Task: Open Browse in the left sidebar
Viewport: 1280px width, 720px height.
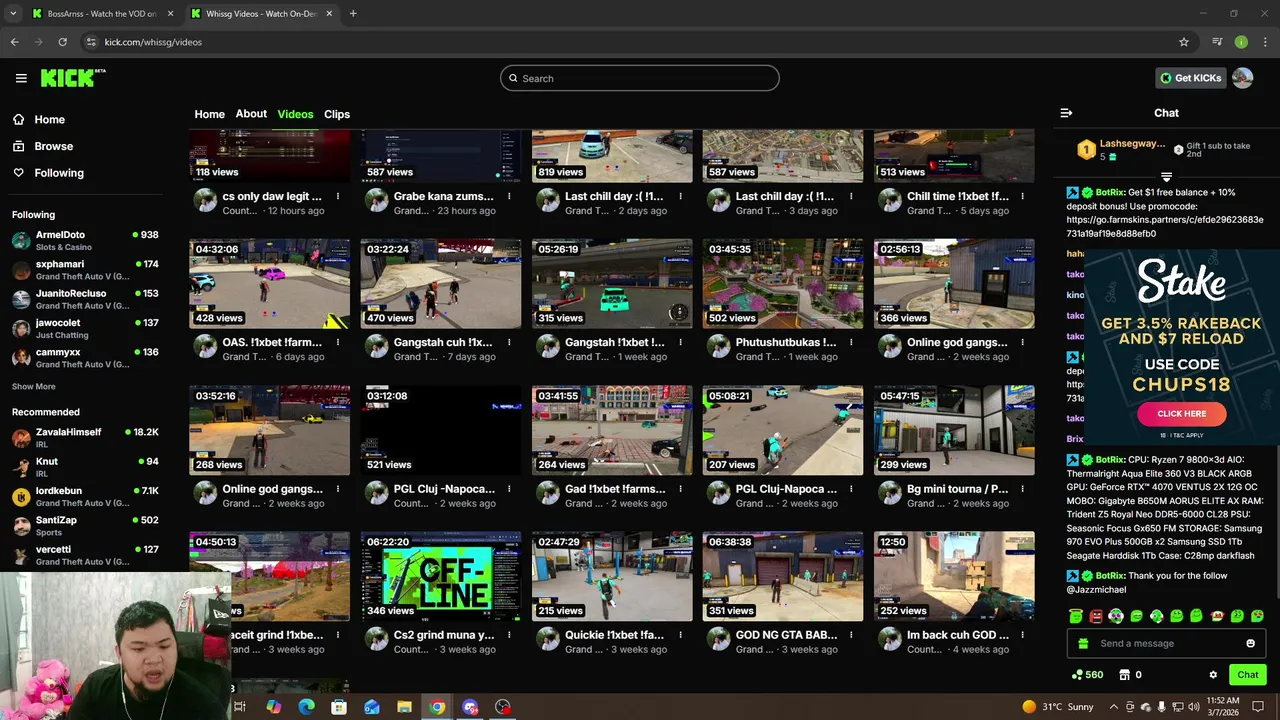Action: point(53,146)
